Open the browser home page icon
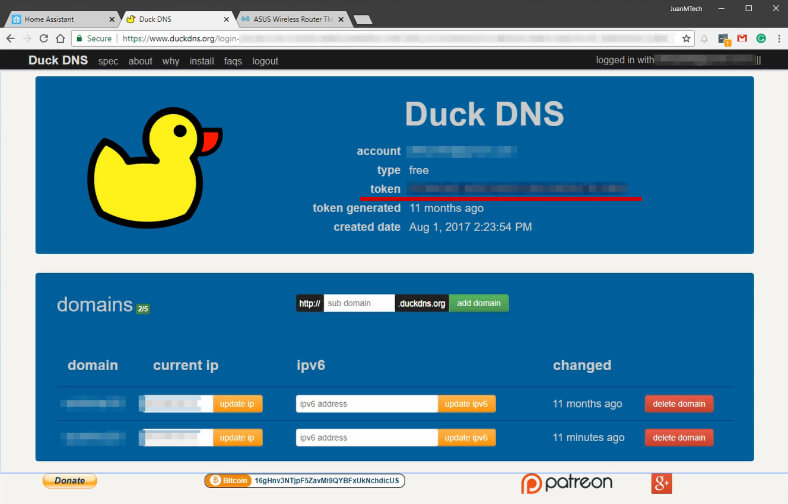 click(x=60, y=38)
